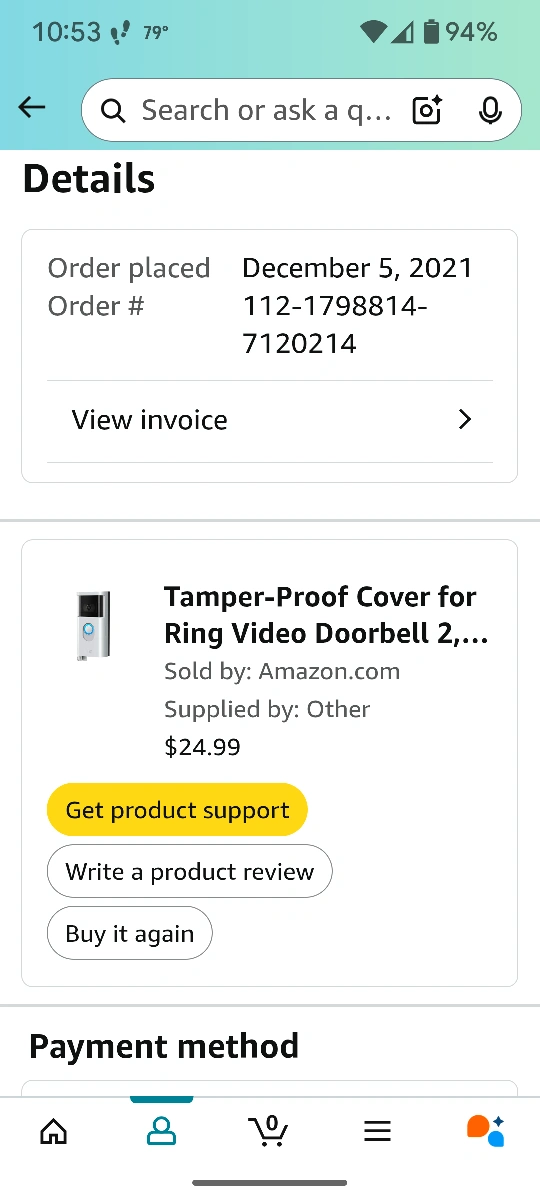The height and width of the screenshot is (1200, 540).
Task: Open Ring doorbell cover product thumbnail
Action: click(x=94, y=625)
